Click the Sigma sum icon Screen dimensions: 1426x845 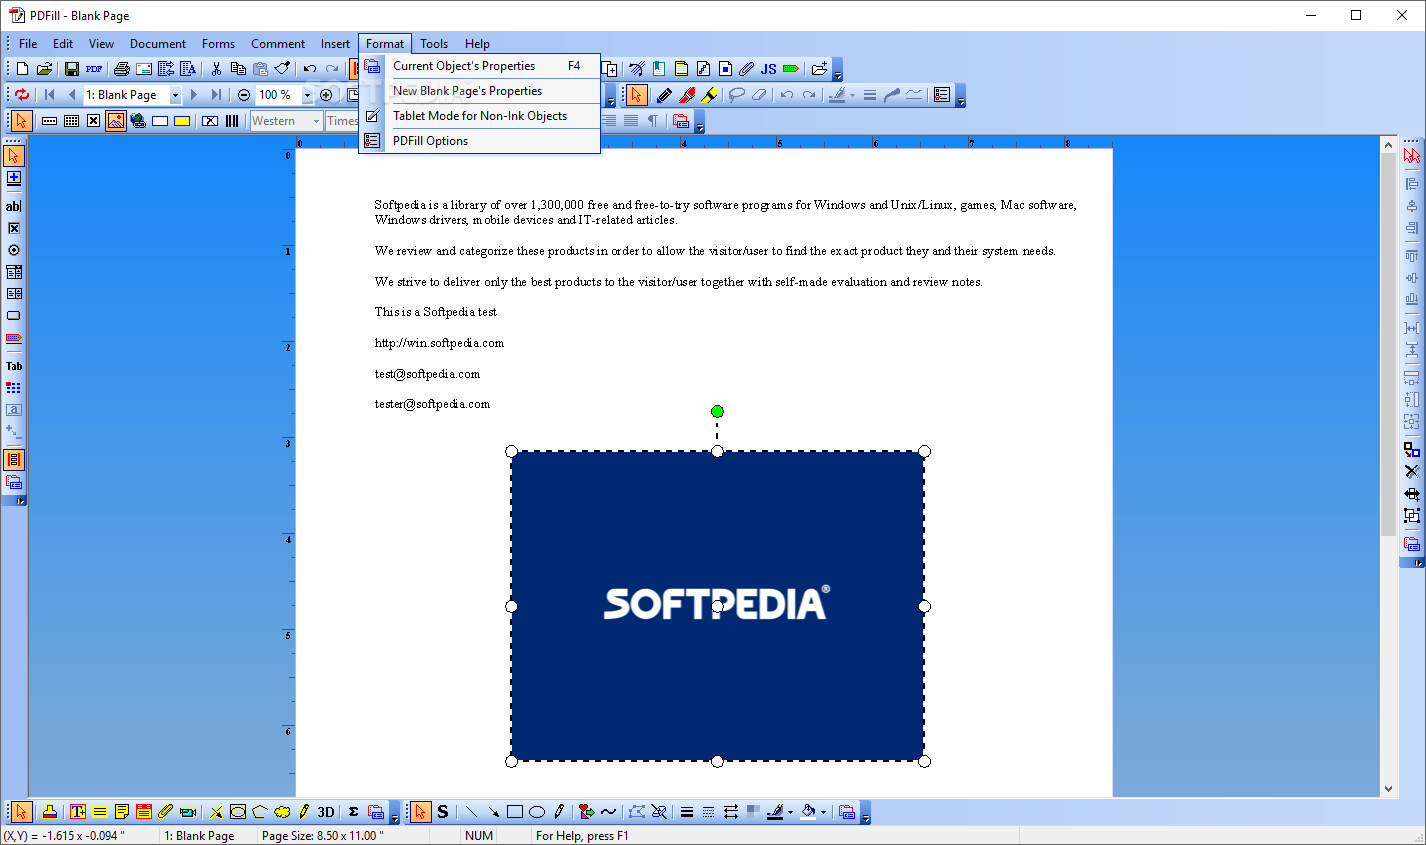pyautogui.click(x=353, y=812)
